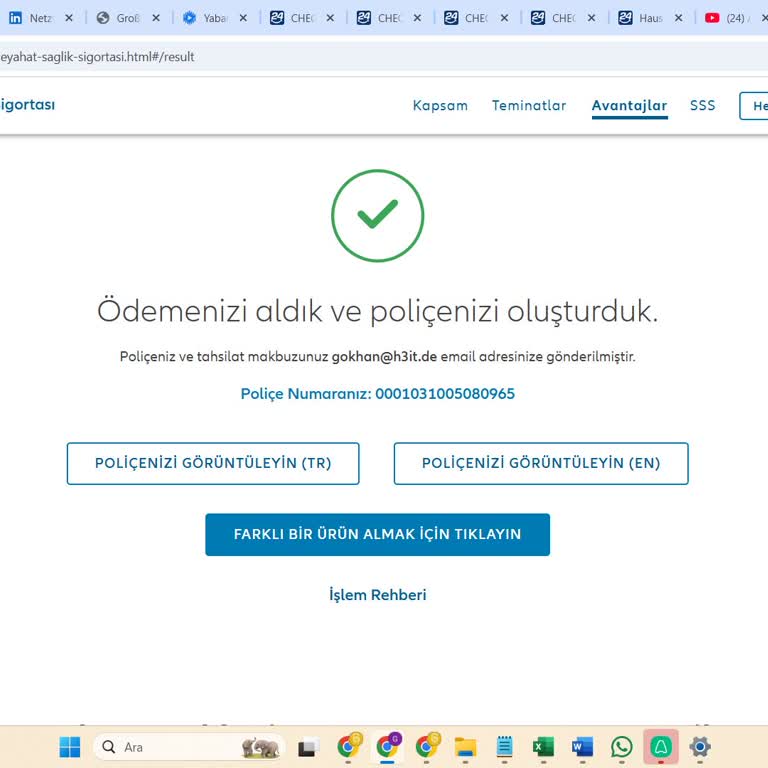Open the Yaba browser tab
The height and width of the screenshot is (768, 768).
coord(205,18)
